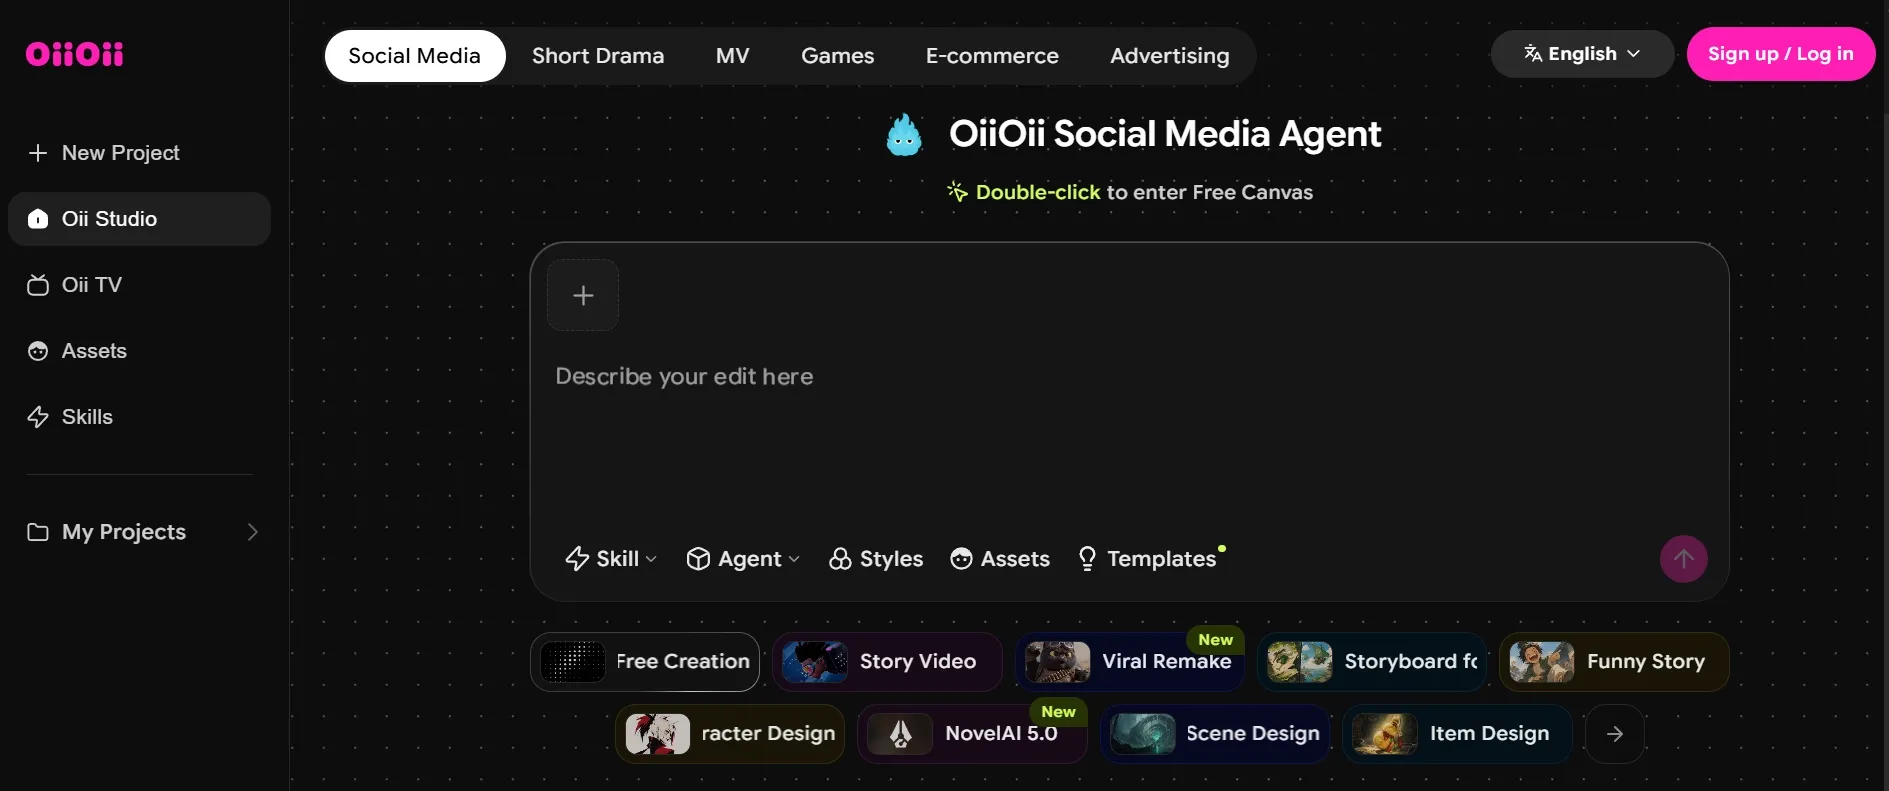Click the Sign up / Log in button
The height and width of the screenshot is (791, 1889).
tap(1781, 54)
